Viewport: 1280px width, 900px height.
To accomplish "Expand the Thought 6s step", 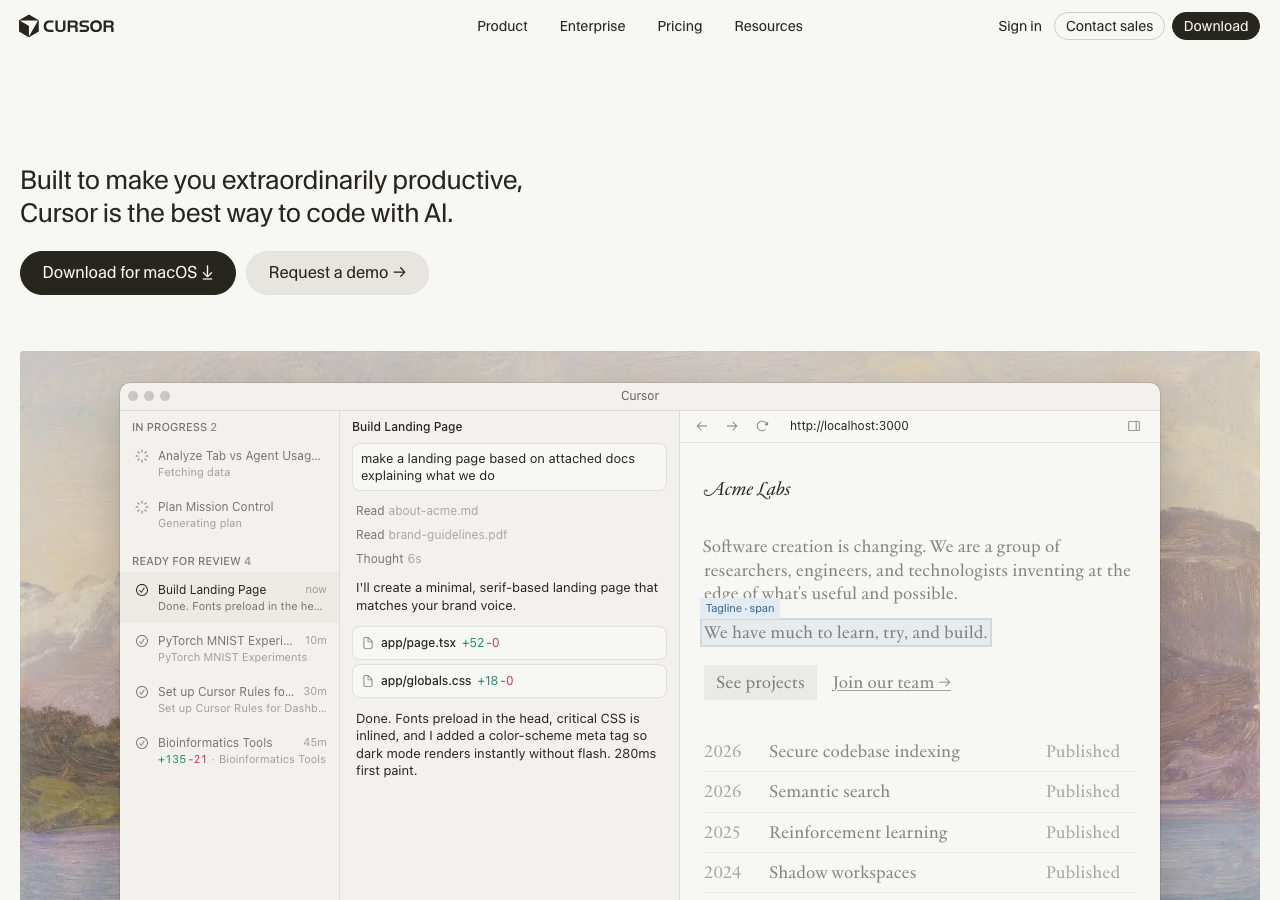I will 388,559.
